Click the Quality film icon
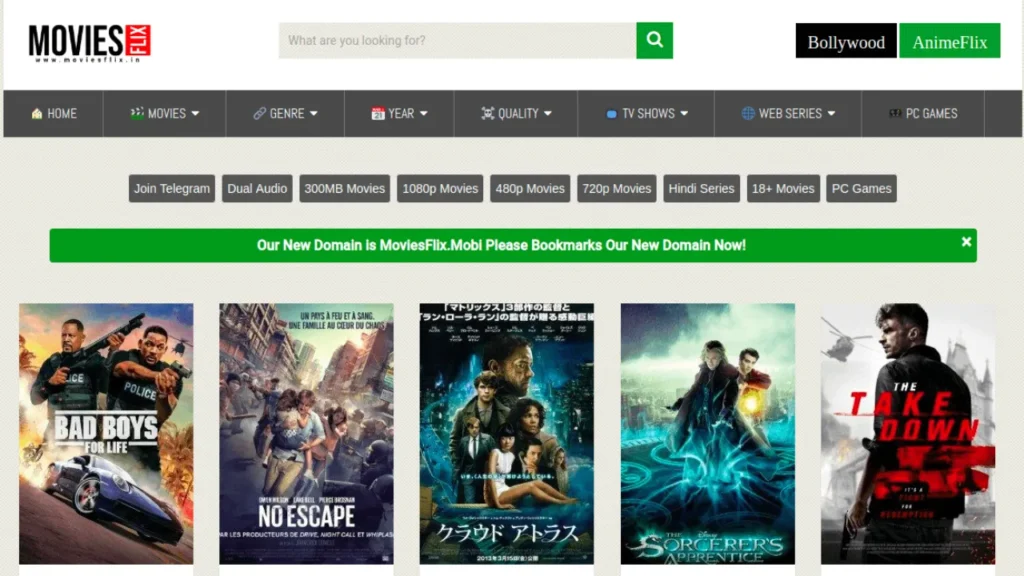Viewport: 1024px width, 576px height. [x=487, y=114]
